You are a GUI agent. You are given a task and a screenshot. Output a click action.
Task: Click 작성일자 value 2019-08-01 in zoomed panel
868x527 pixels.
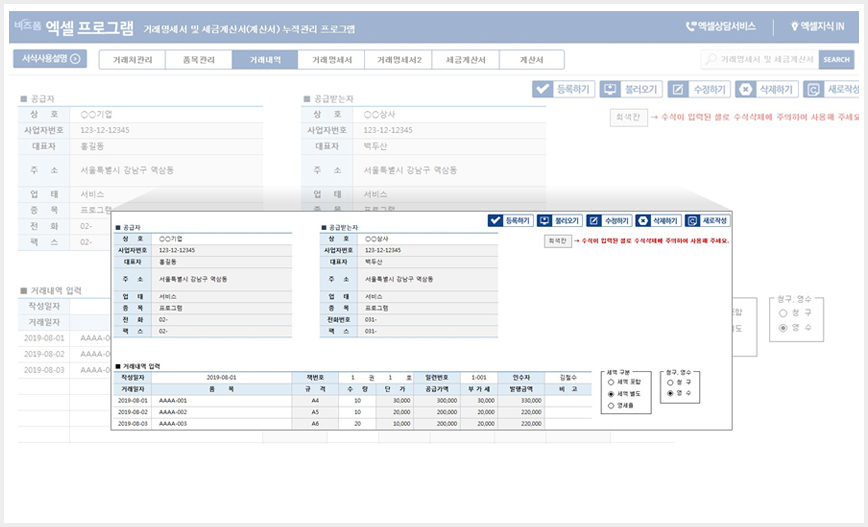[x=221, y=378]
